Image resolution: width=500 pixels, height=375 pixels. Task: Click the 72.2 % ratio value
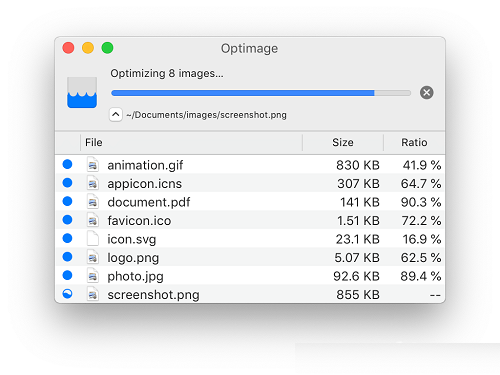point(422,221)
